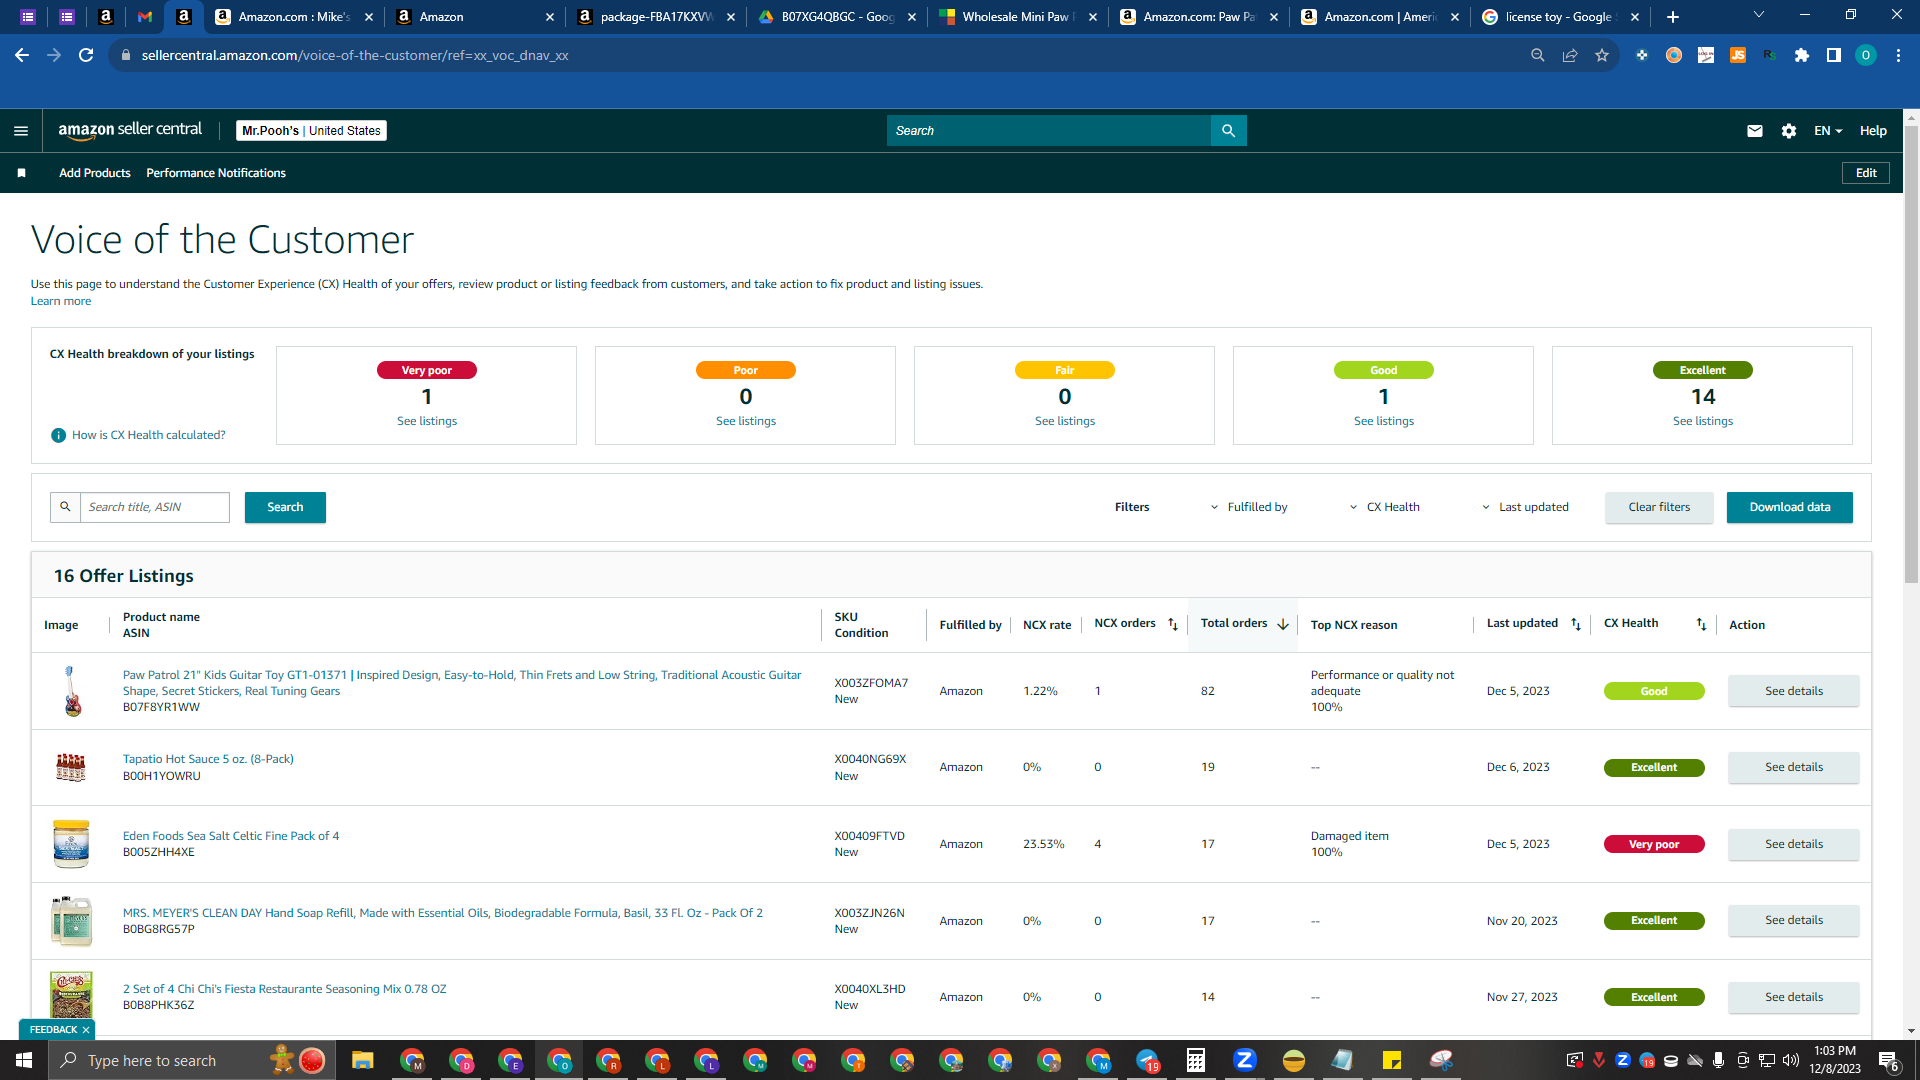Go back with the browser back arrow
The width and height of the screenshot is (1920, 1080).
22,55
